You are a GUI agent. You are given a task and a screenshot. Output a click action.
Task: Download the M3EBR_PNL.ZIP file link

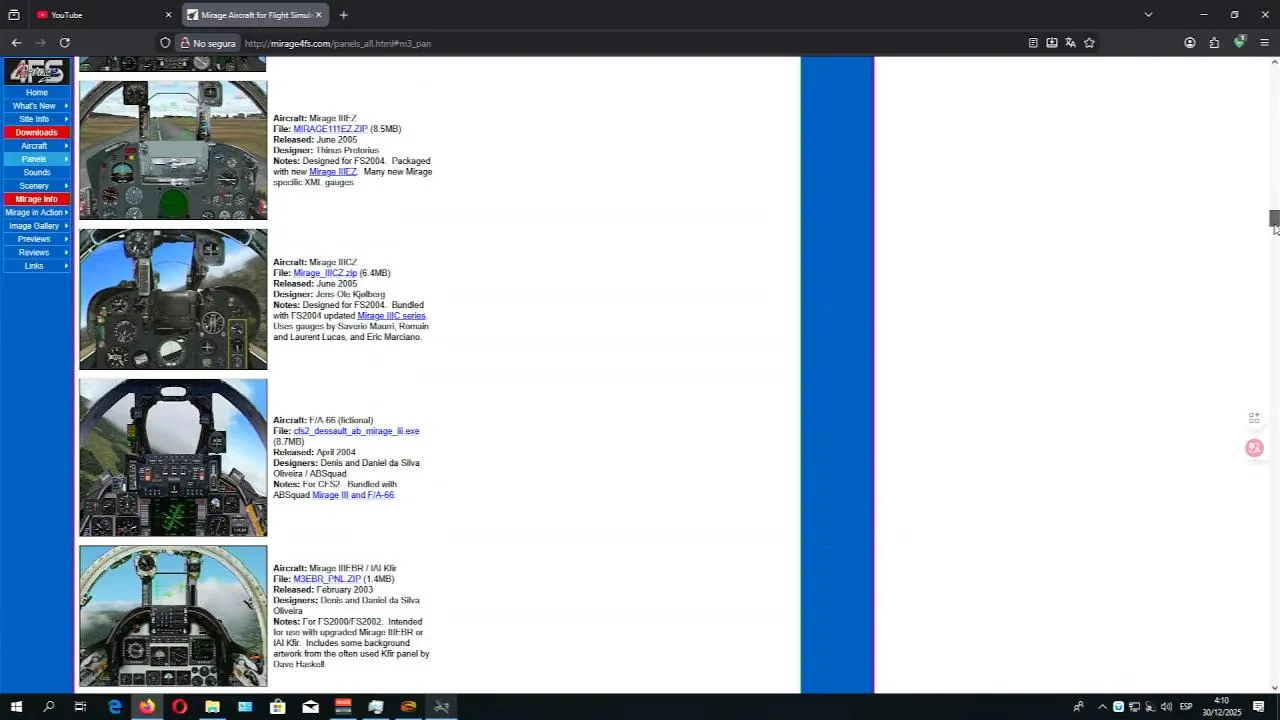click(327, 579)
